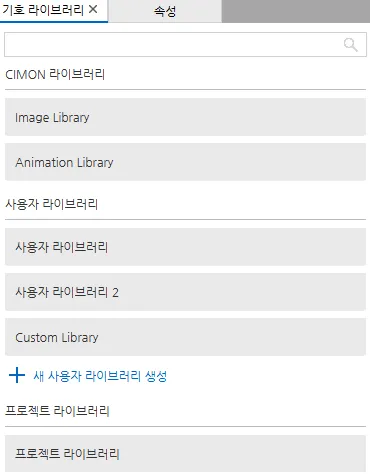Click divider line below CIMON 라이브러리 heading

pyautogui.click(x=185, y=89)
